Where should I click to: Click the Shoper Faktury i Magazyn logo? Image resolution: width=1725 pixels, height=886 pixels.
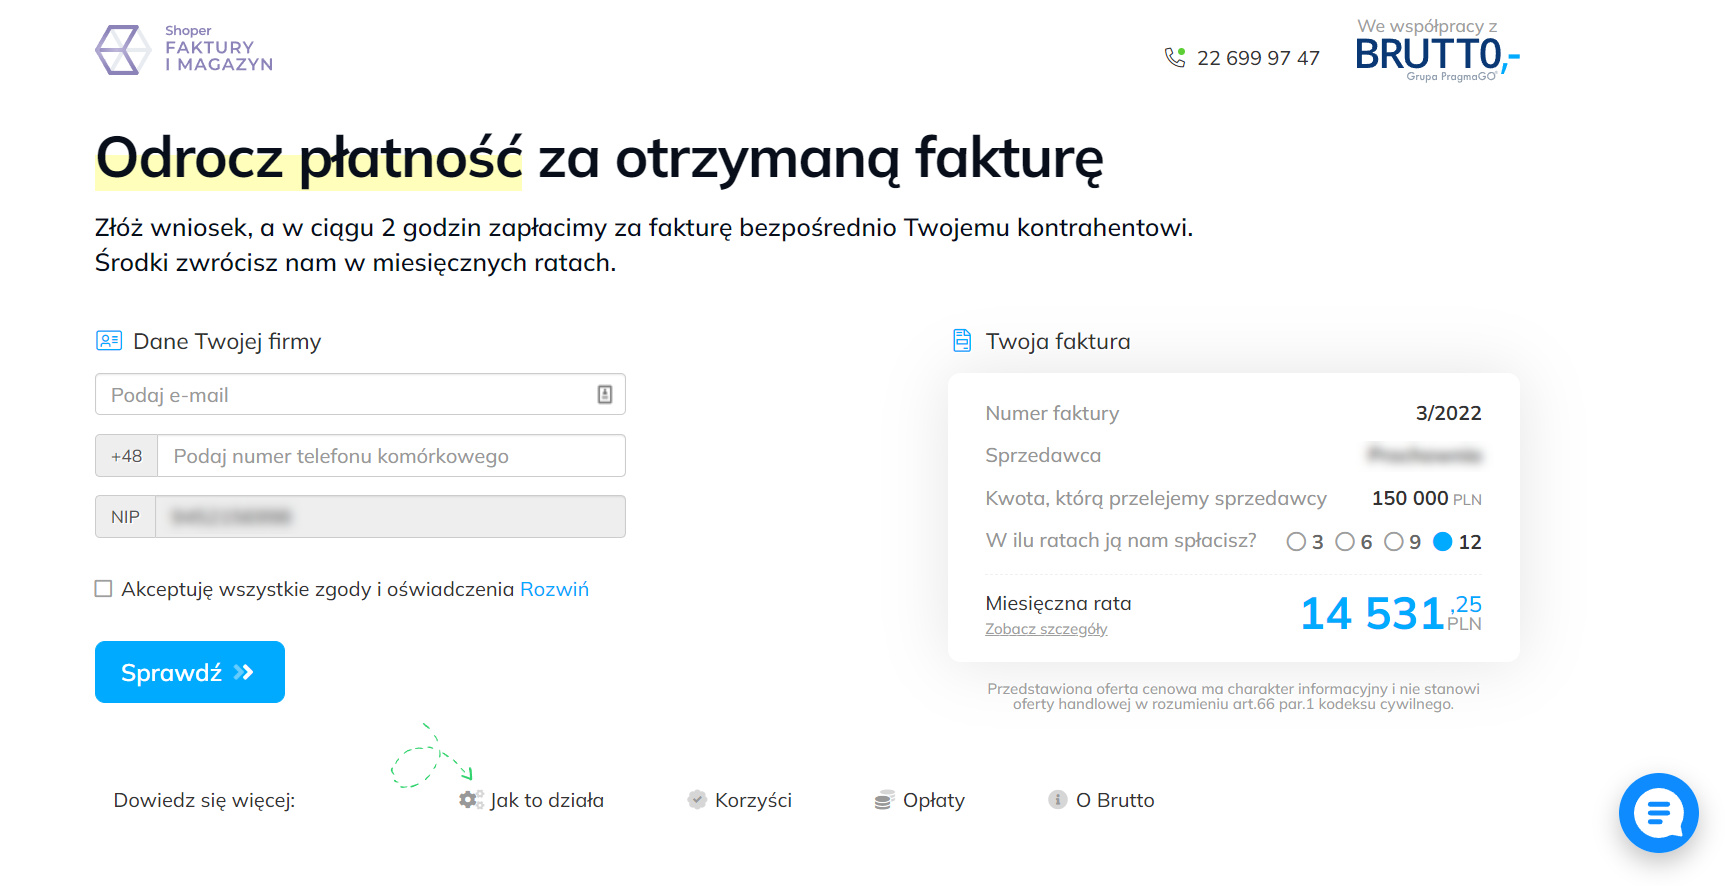(184, 49)
